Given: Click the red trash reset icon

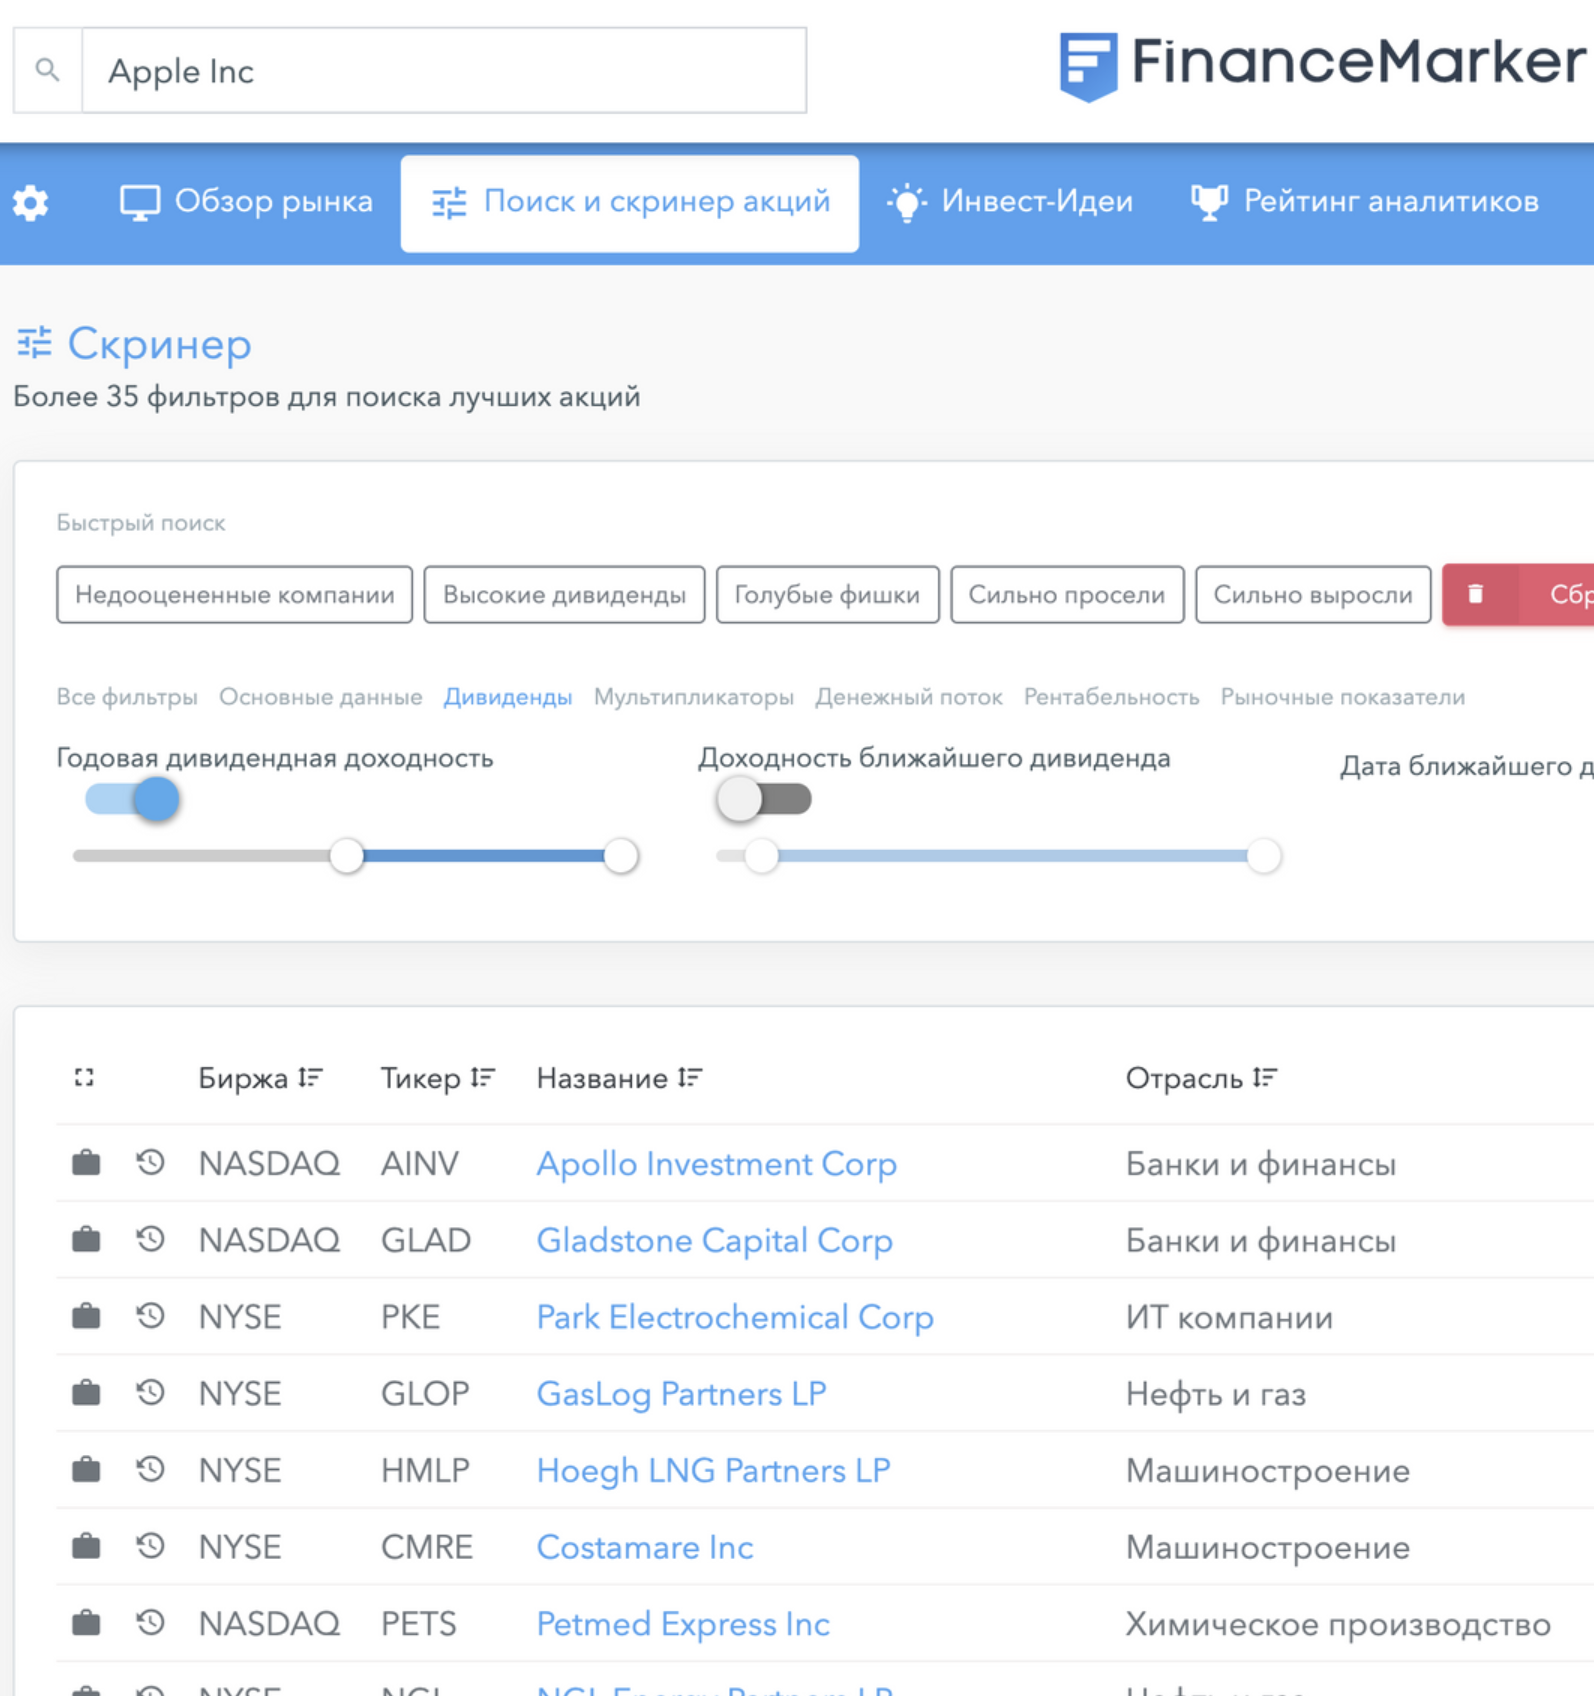Looking at the screenshot, I should (1475, 594).
